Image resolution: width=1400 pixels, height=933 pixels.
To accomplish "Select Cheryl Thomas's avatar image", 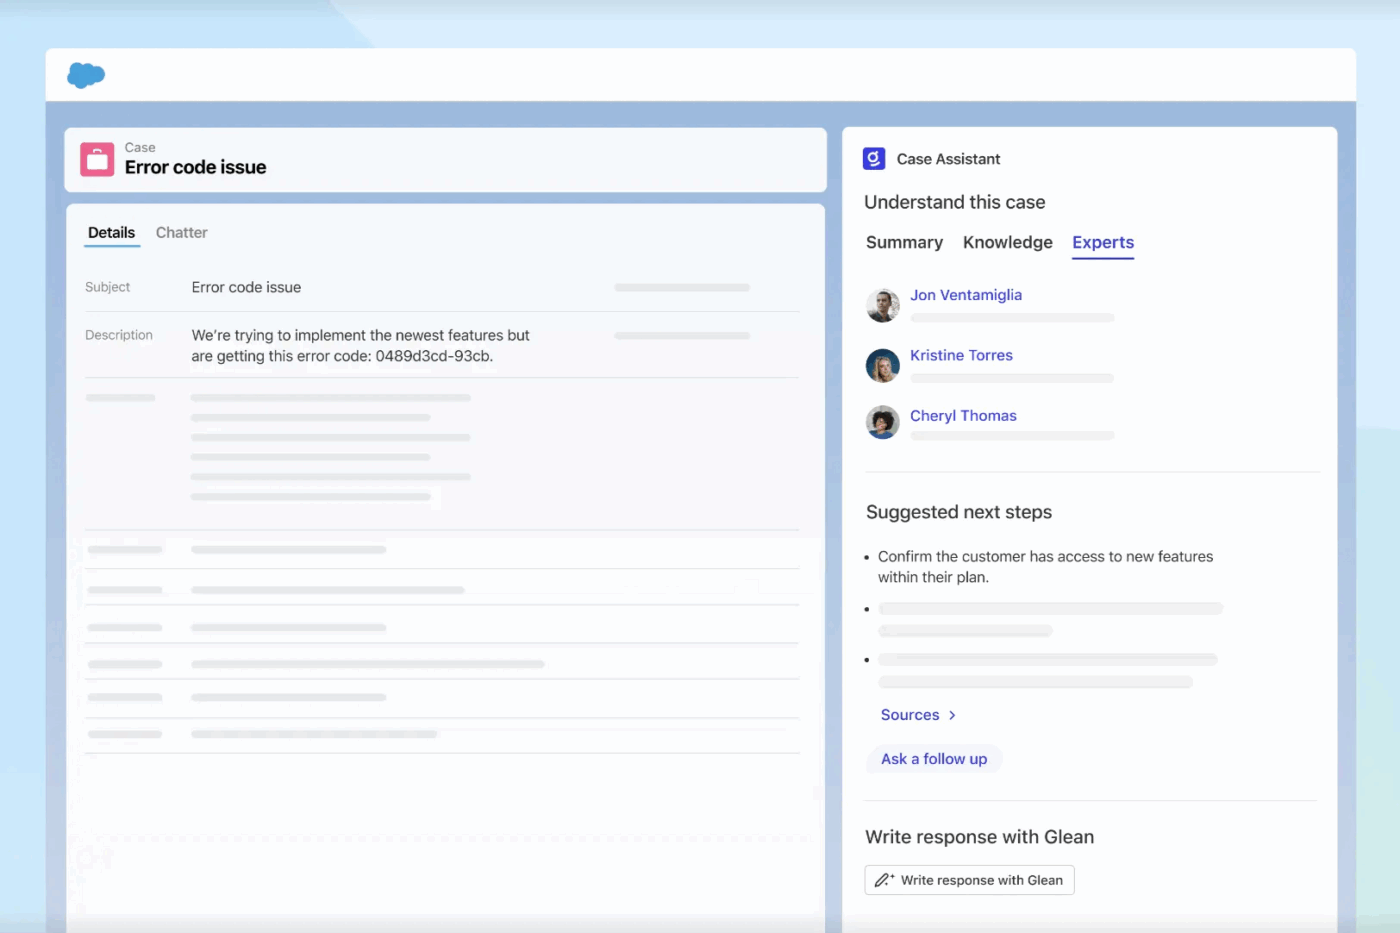I will click(x=882, y=423).
